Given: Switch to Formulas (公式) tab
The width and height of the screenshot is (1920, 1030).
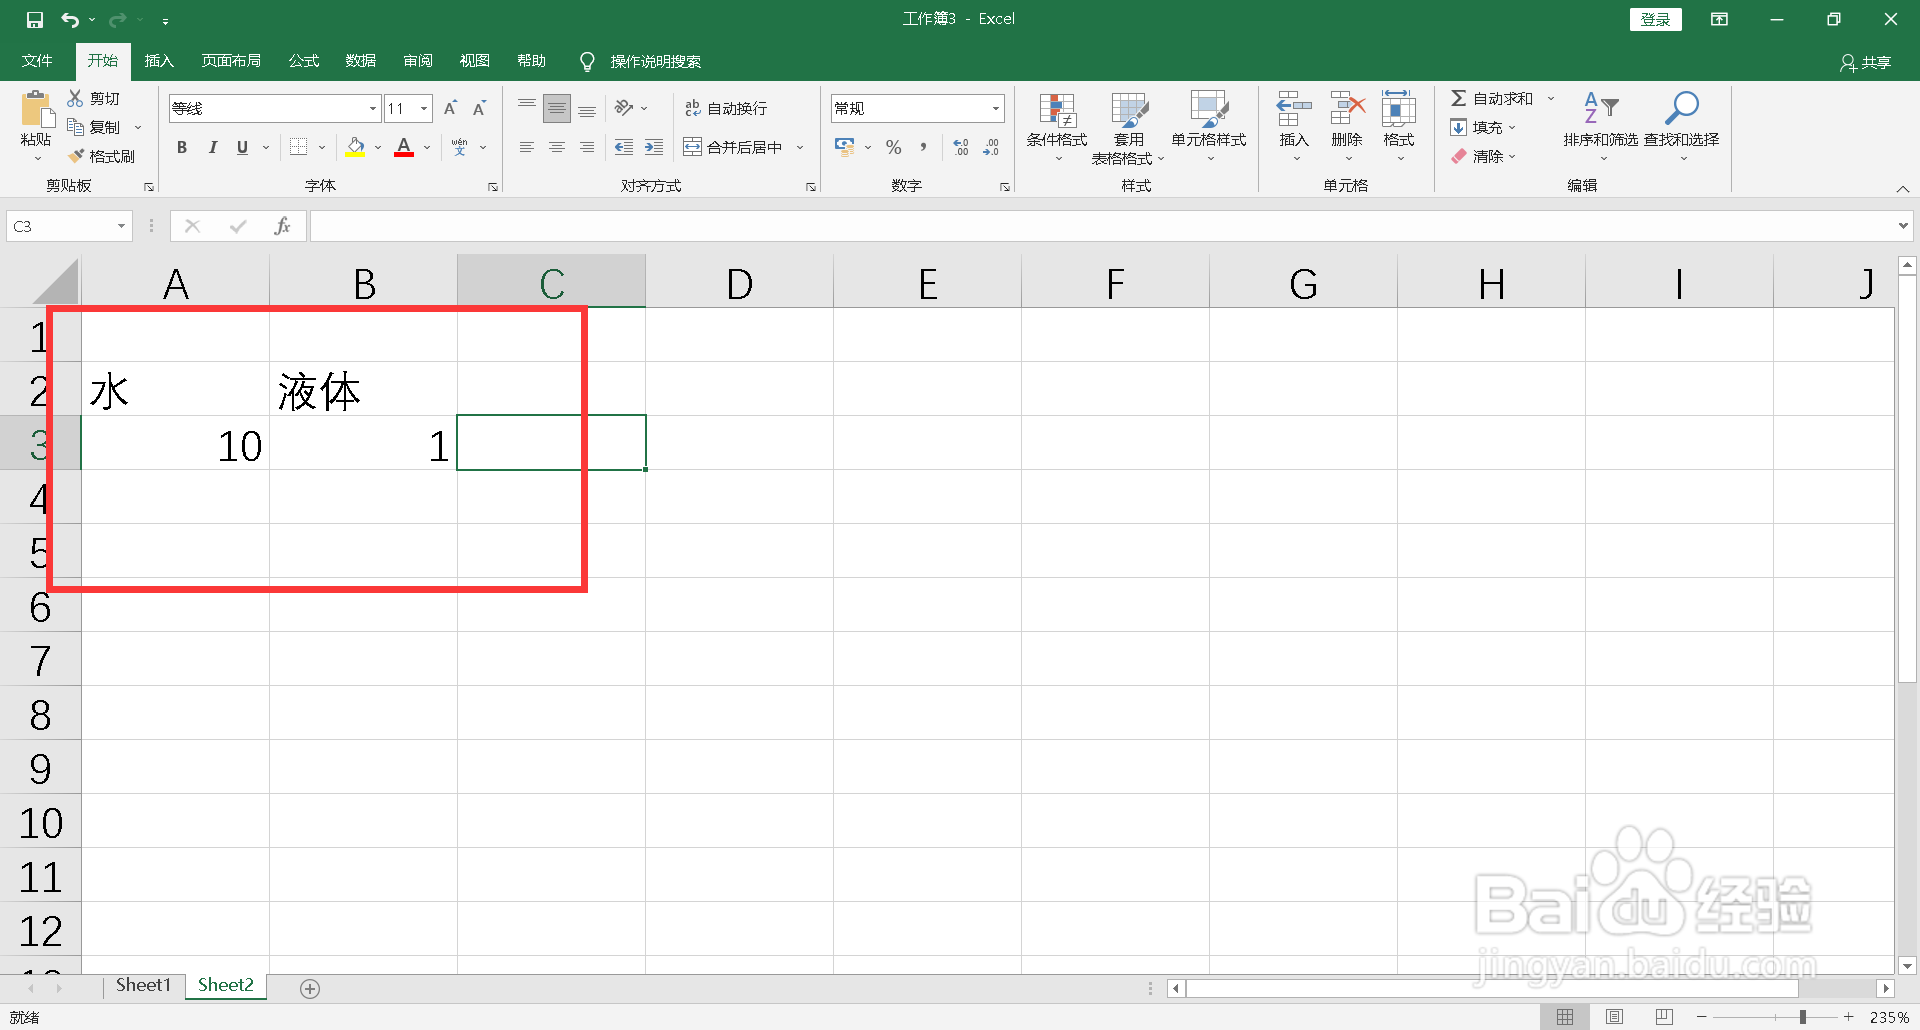Looking at the screenshot, I should tap(304, 61).
